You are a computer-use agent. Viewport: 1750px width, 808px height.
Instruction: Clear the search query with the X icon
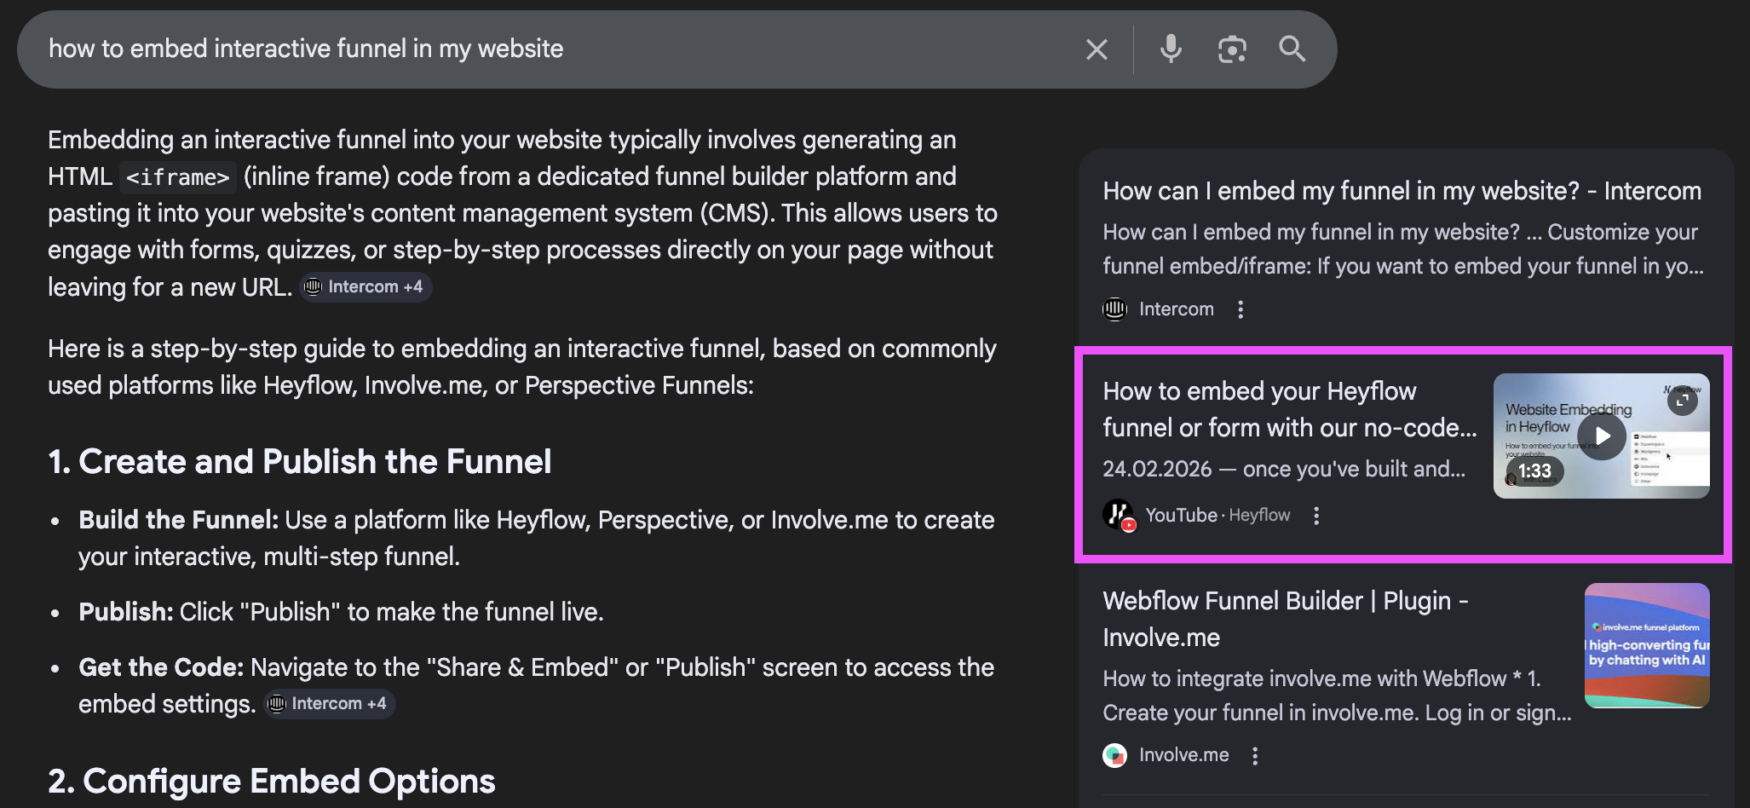pos(1096,49)
